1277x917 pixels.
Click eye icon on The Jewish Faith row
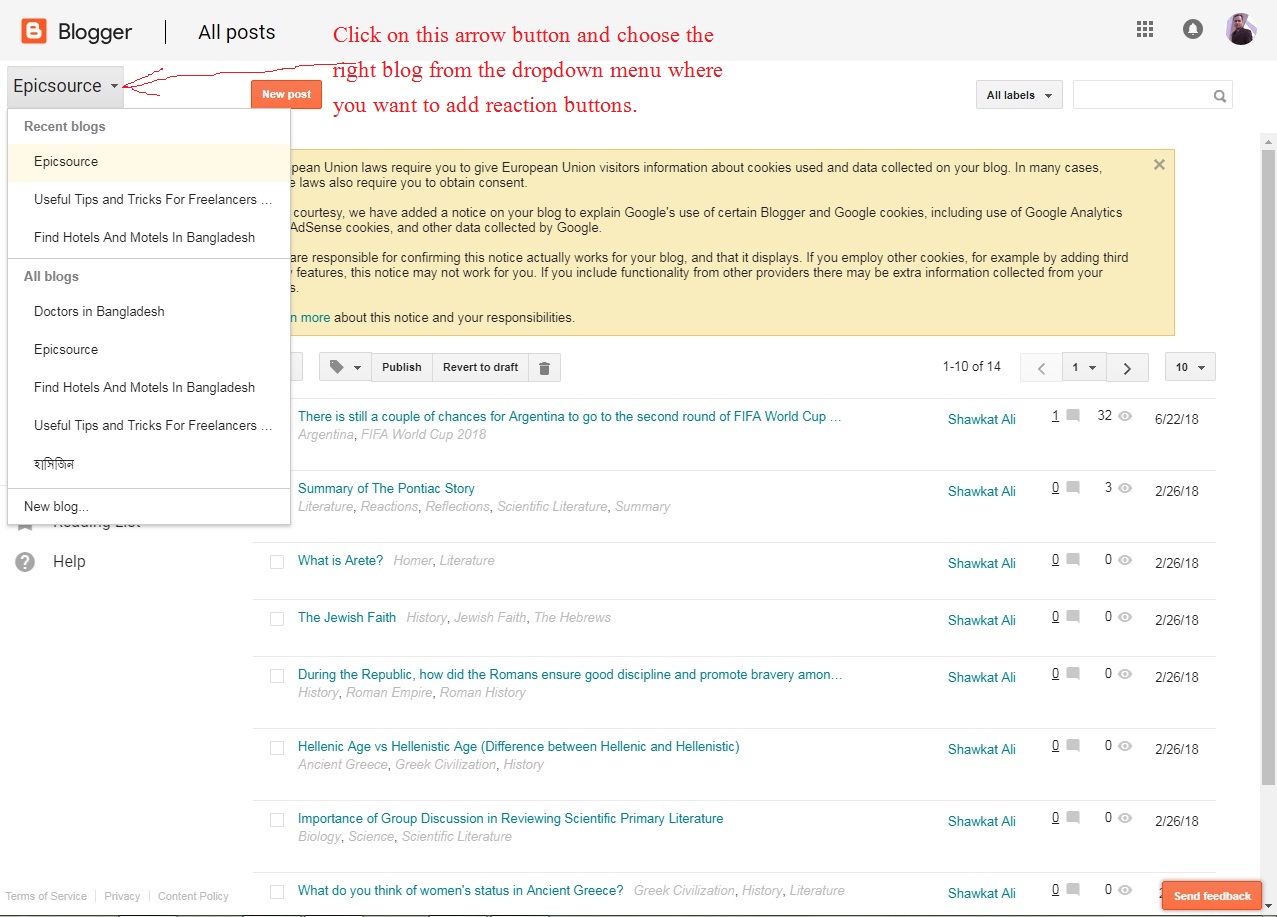pos(1125,617)
